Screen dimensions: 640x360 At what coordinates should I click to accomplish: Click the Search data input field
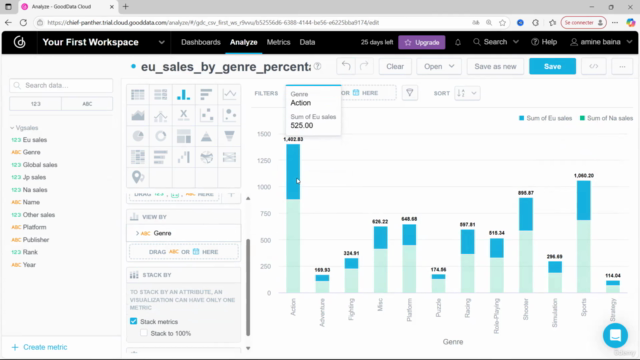[x=61, y=85]
